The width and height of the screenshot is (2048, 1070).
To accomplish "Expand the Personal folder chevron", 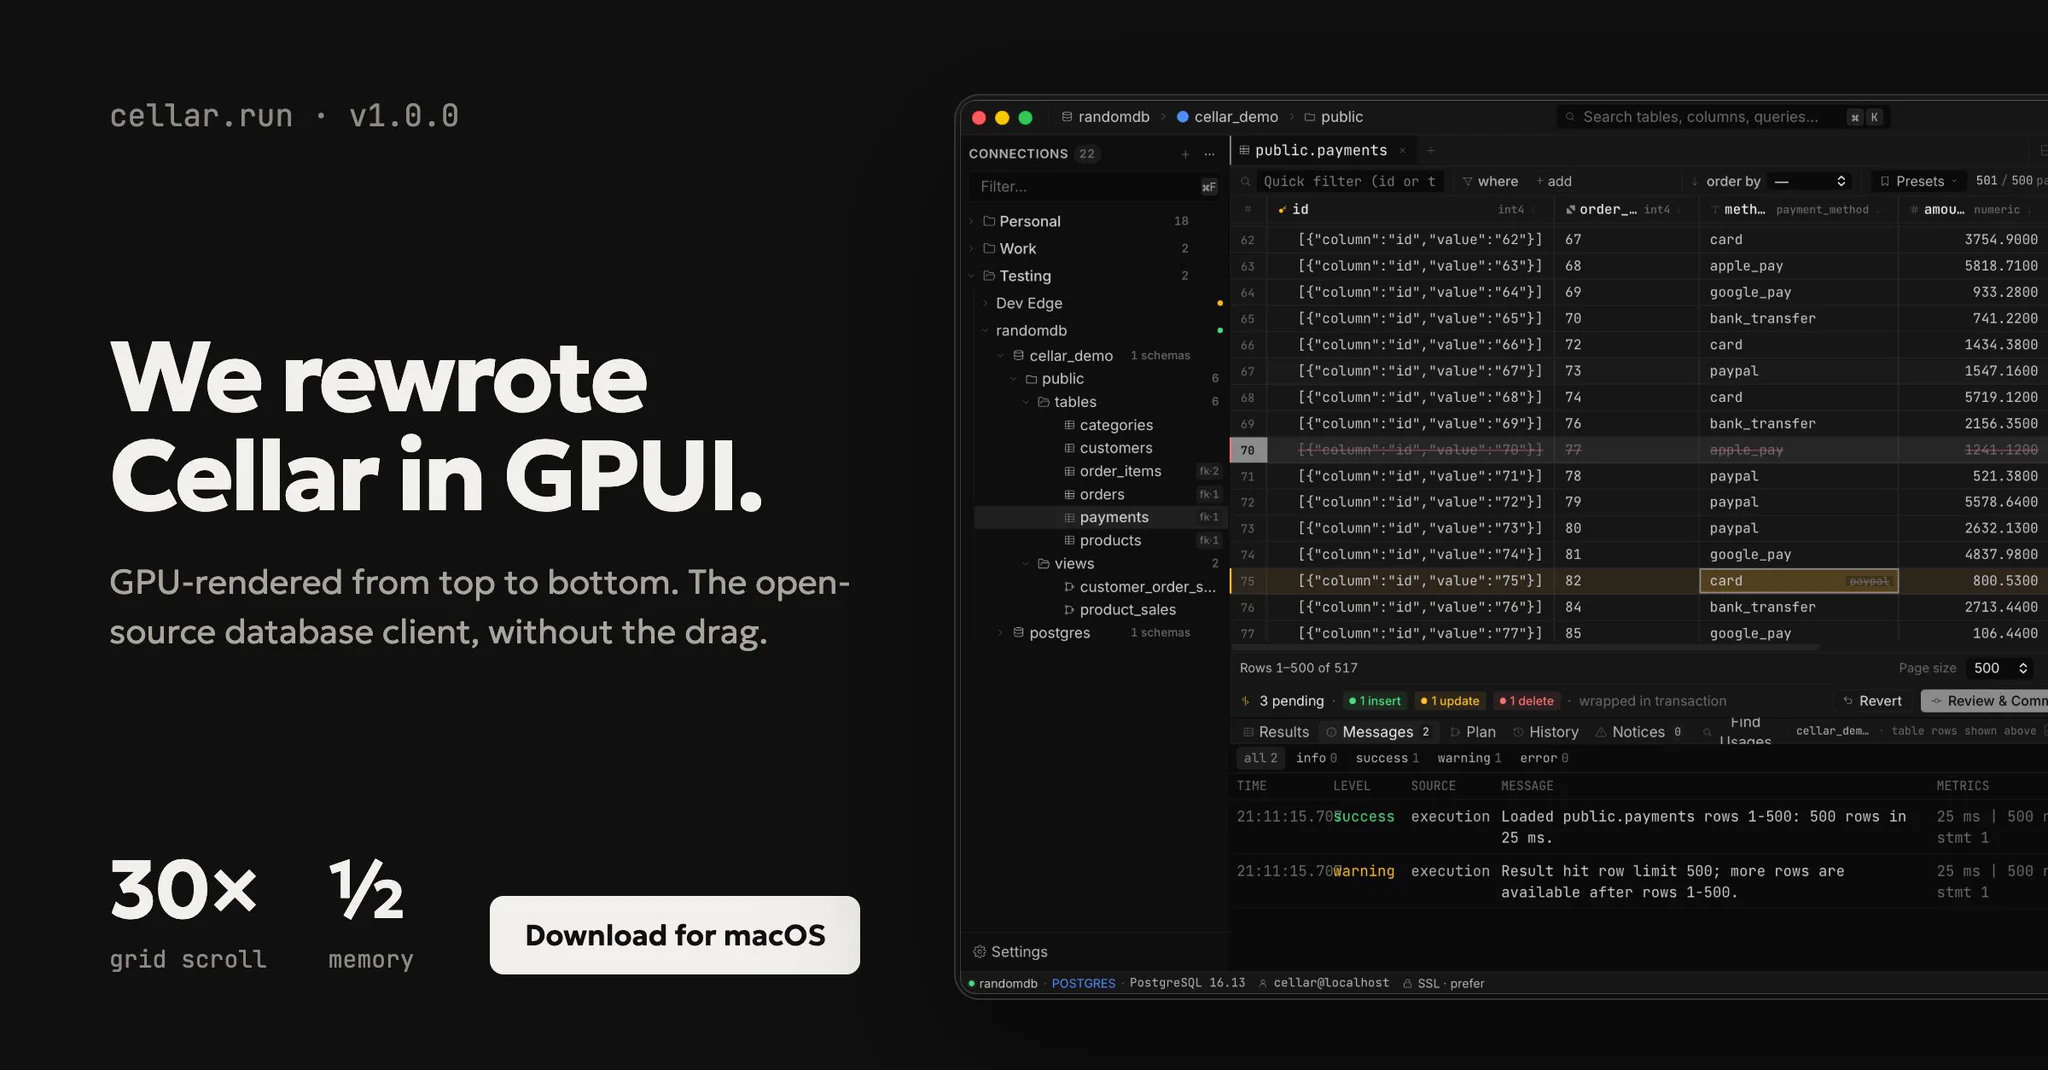I will click(972, 221).
